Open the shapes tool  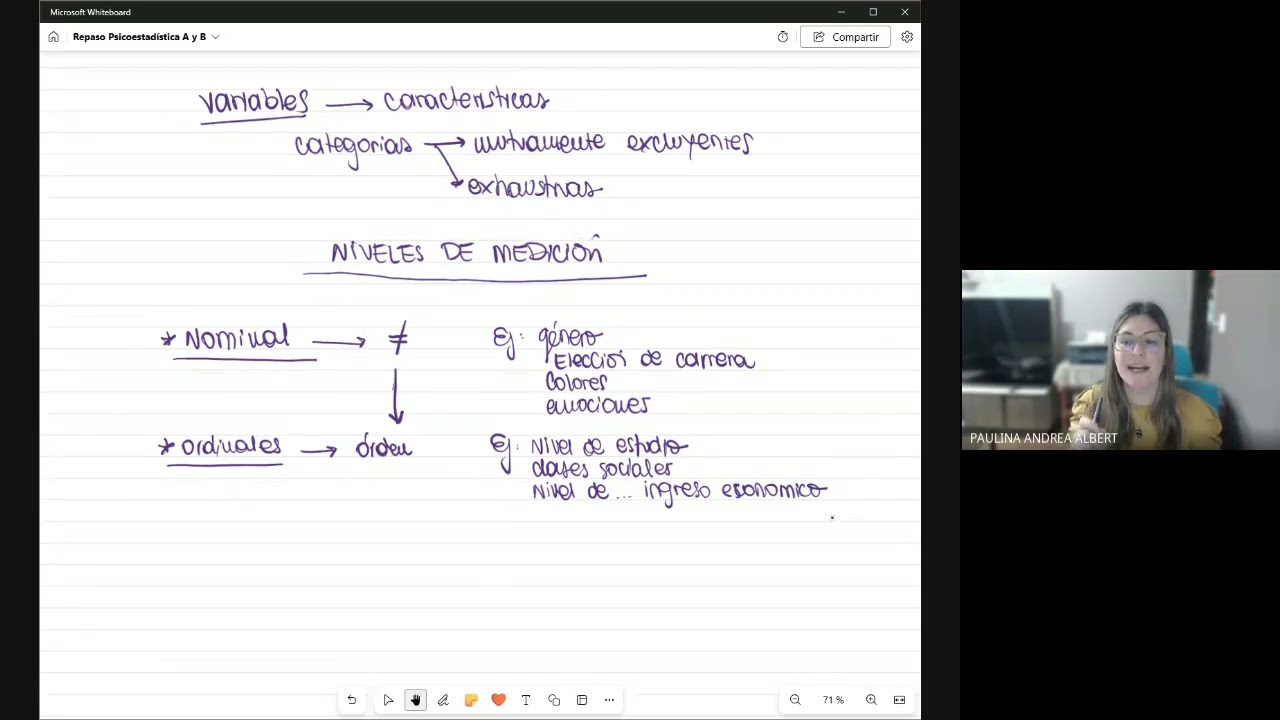[554, 700]
